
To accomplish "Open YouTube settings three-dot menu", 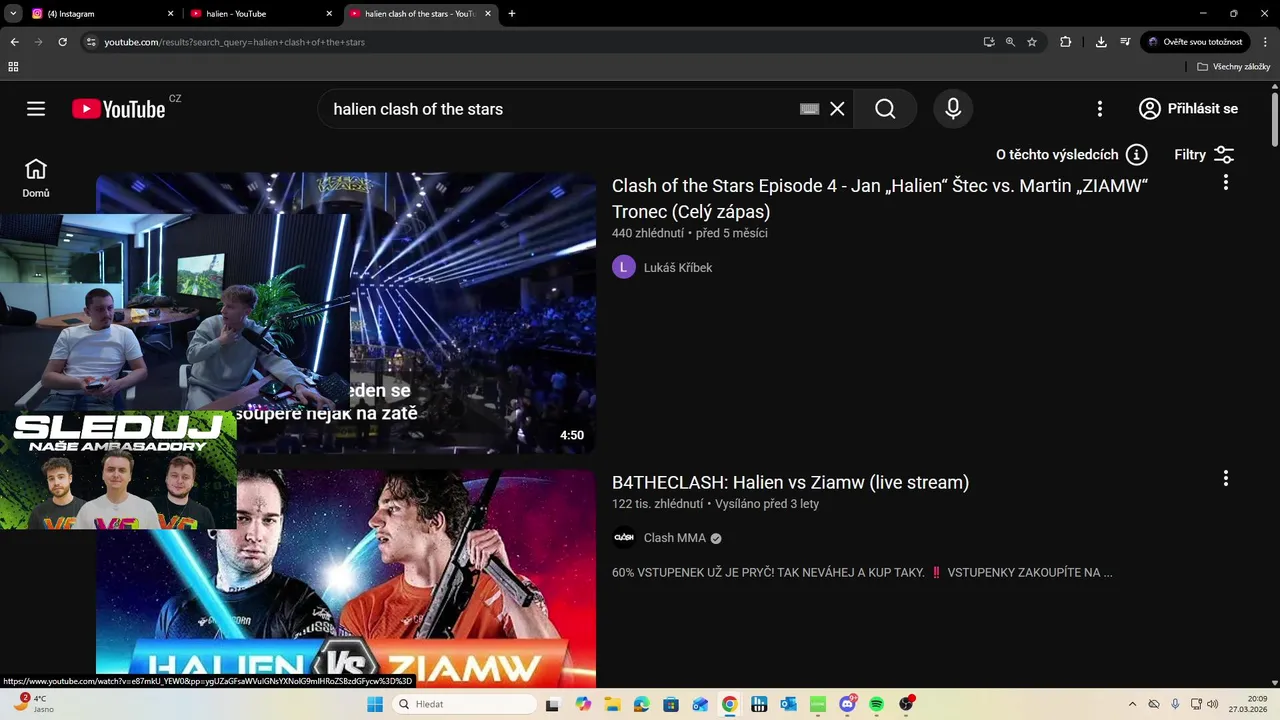I will point(1099,109).
